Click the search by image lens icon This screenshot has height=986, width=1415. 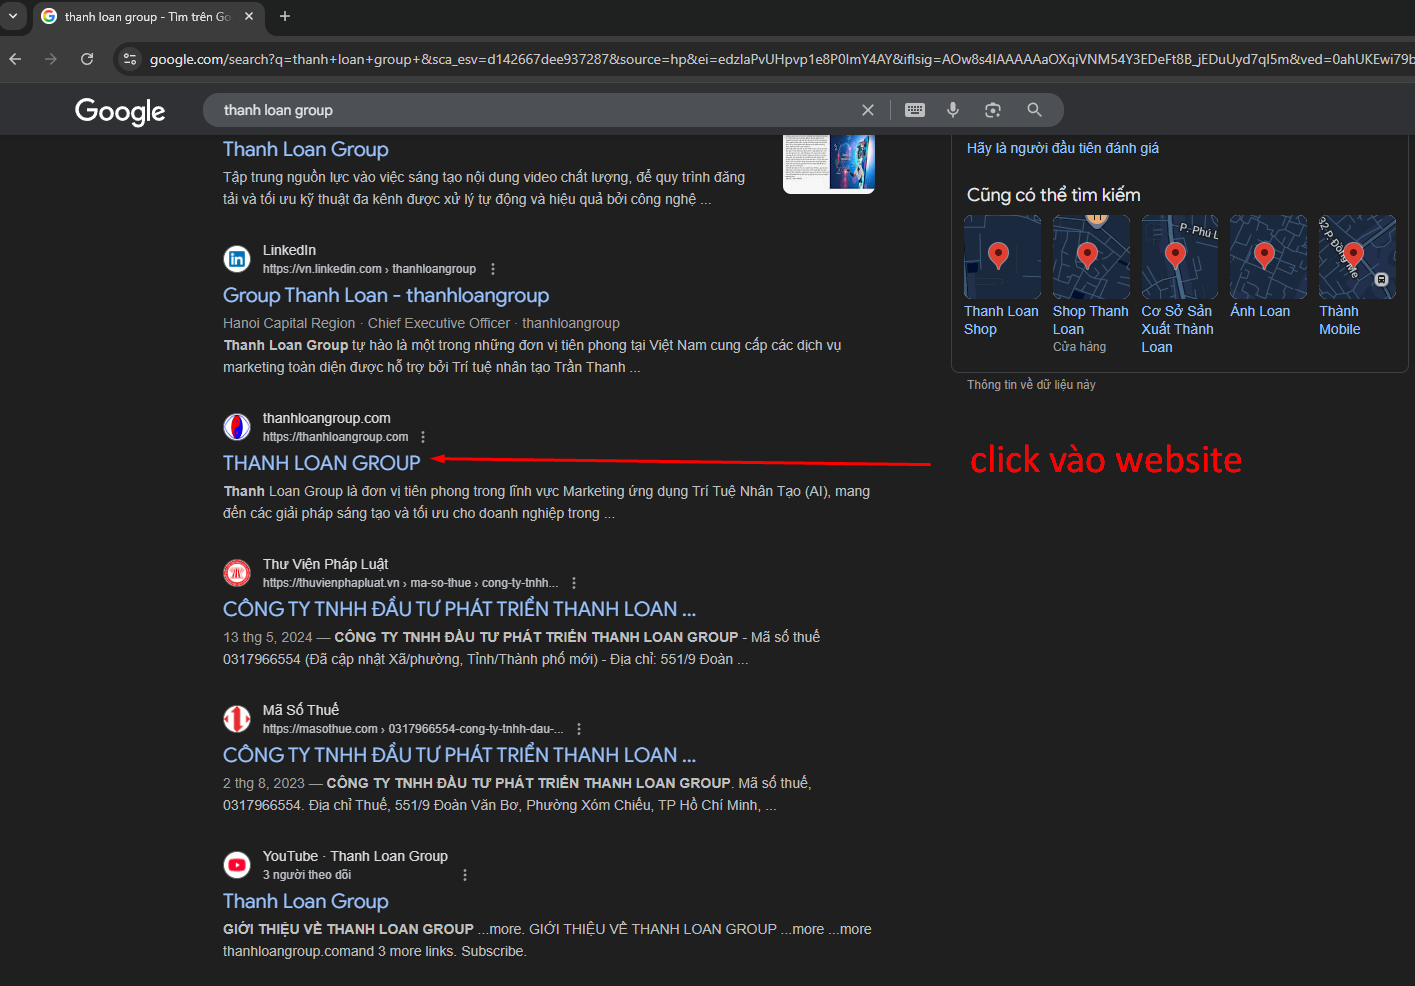(x=993, y=110)
